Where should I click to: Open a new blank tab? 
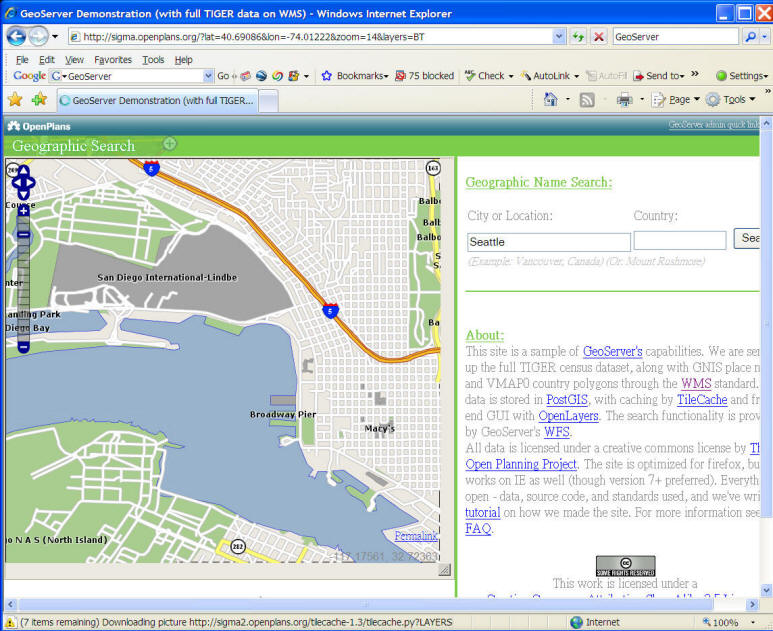[268, 101]
